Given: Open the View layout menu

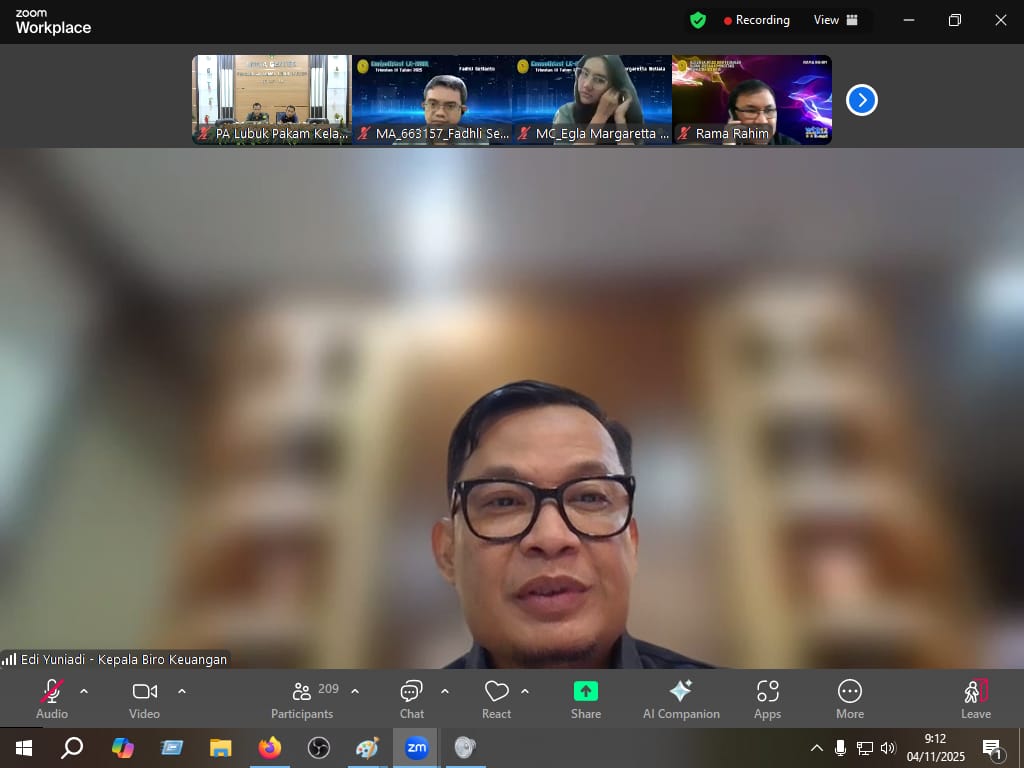Looking at the screenshot, I should click(836, 20).
